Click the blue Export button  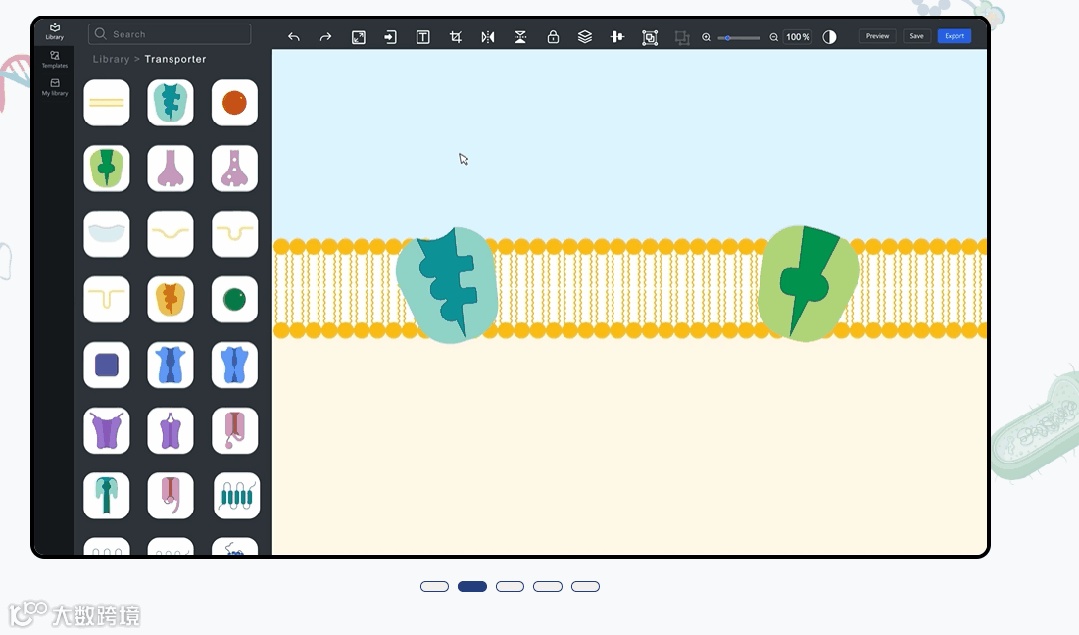pyautogui.click(x=954, y=36)
